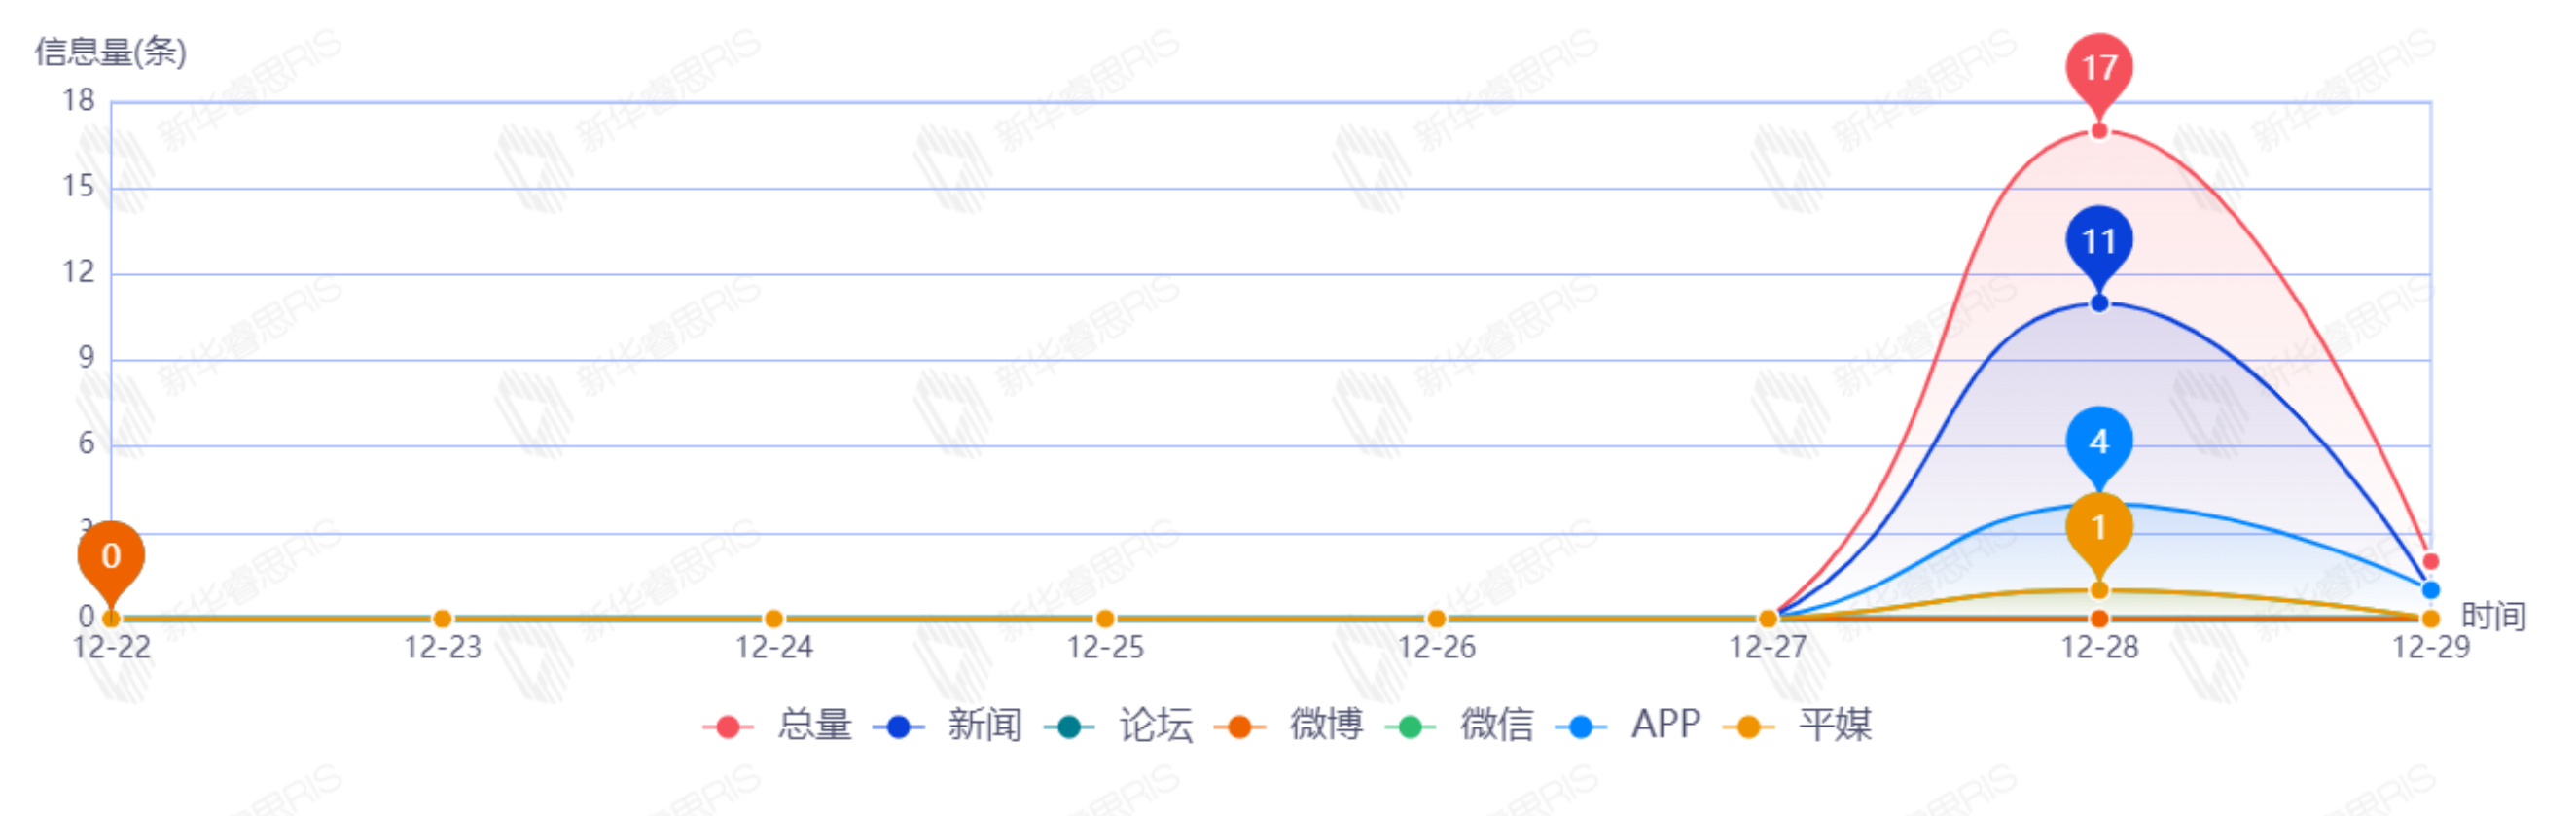Select the 12-24 data point
Screen dimensions: 2576x816
tap(773, 619)
